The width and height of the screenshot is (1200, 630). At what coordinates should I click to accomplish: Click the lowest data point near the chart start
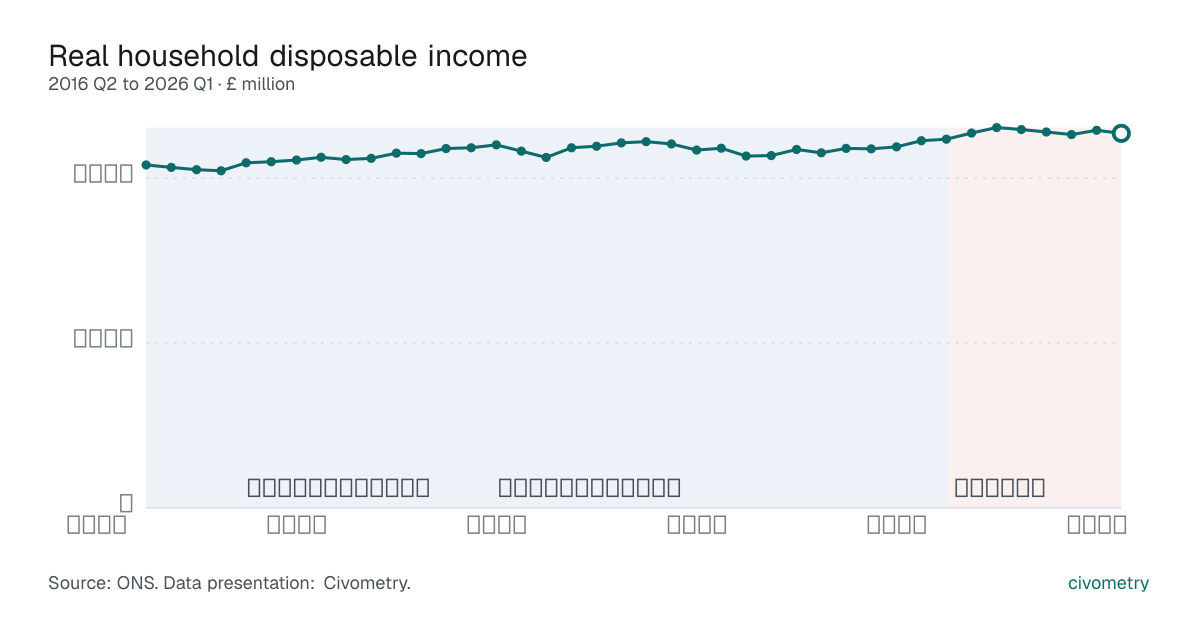(221, 171)
